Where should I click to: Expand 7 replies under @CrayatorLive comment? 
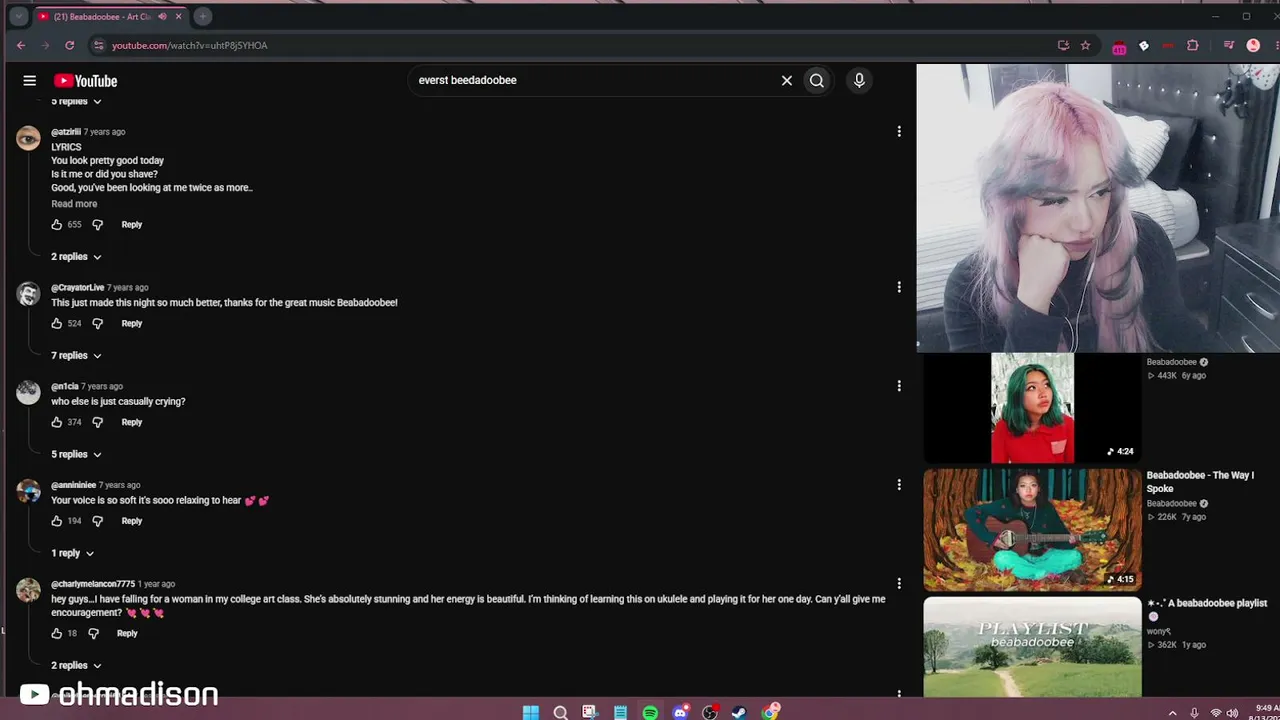tap(76, 356)
